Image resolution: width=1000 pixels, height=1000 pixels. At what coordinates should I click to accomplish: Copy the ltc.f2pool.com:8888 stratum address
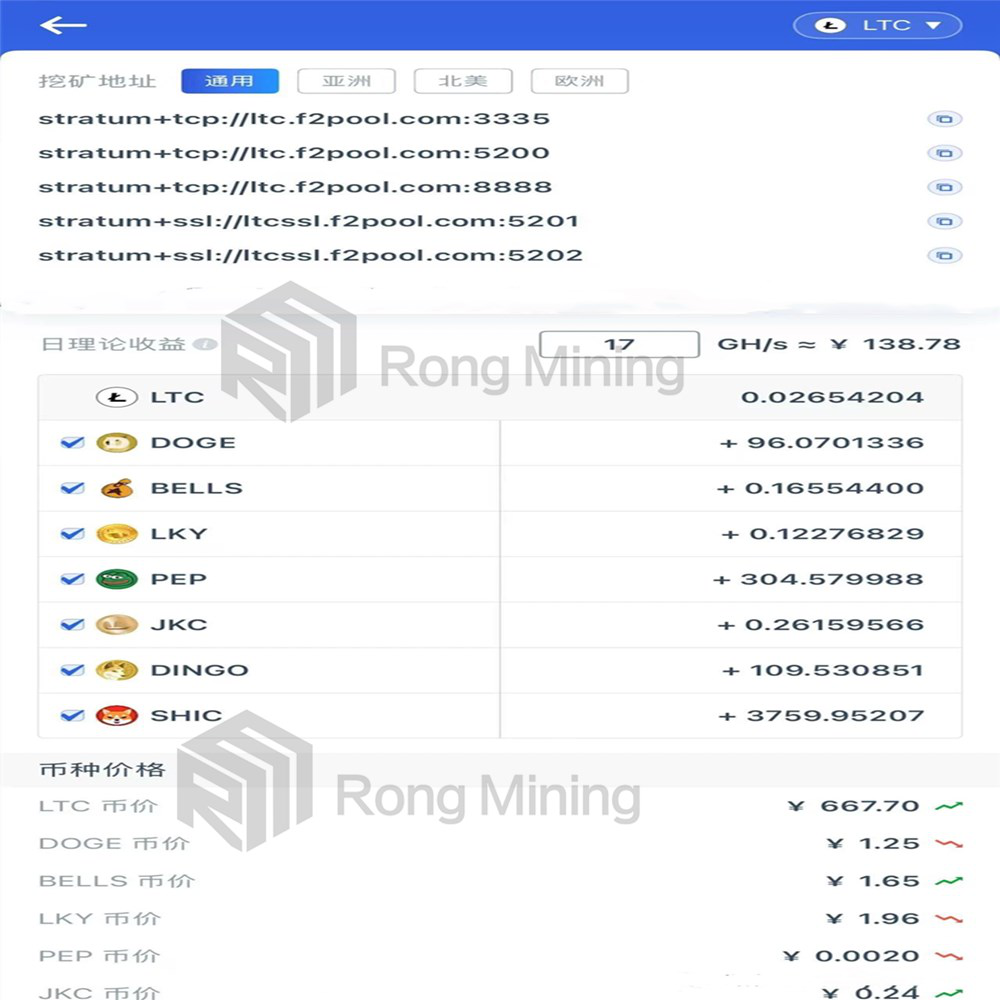tap(943, 187)
